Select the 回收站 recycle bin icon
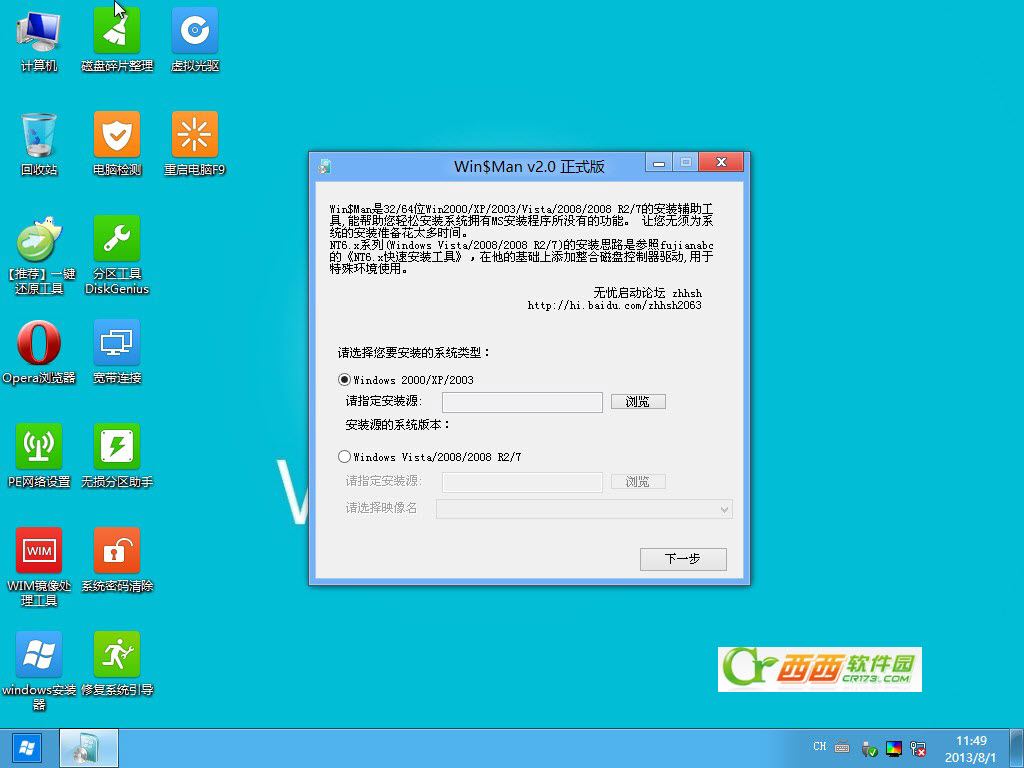The width and height of the screenshot is (1024, 768). [x=39, y=144]
